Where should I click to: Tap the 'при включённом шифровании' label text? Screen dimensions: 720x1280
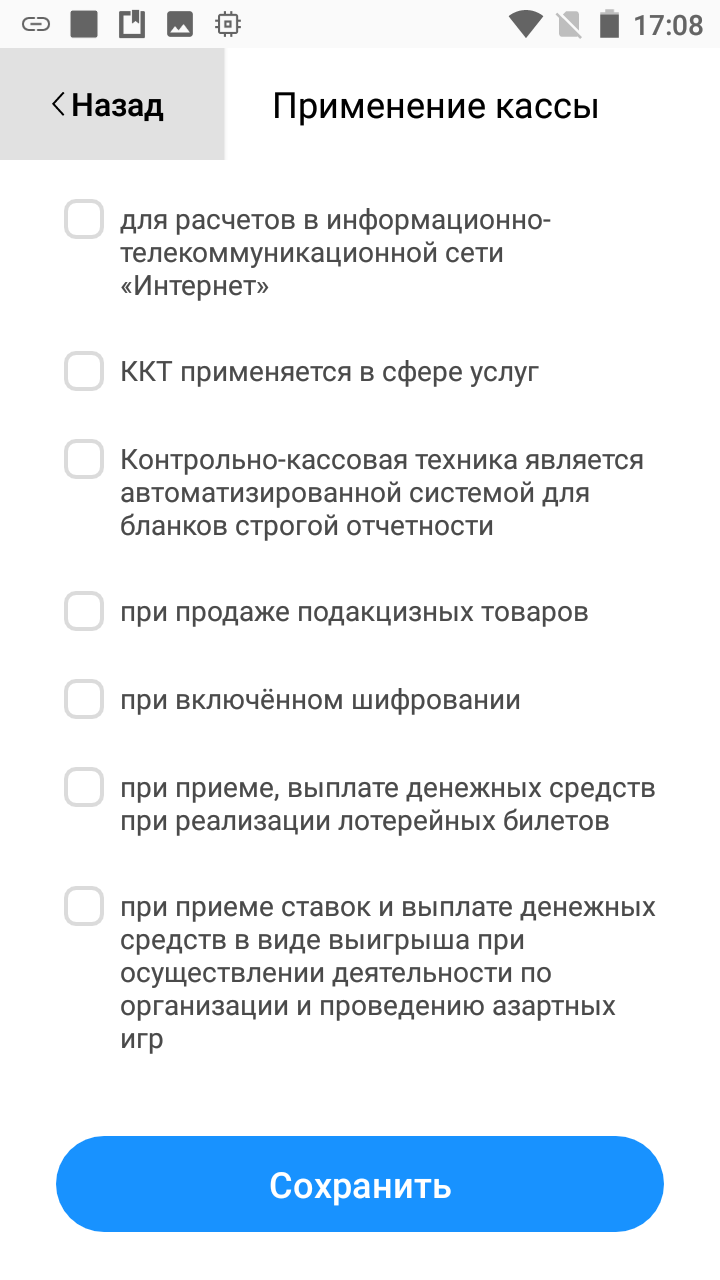pos(320,700)
